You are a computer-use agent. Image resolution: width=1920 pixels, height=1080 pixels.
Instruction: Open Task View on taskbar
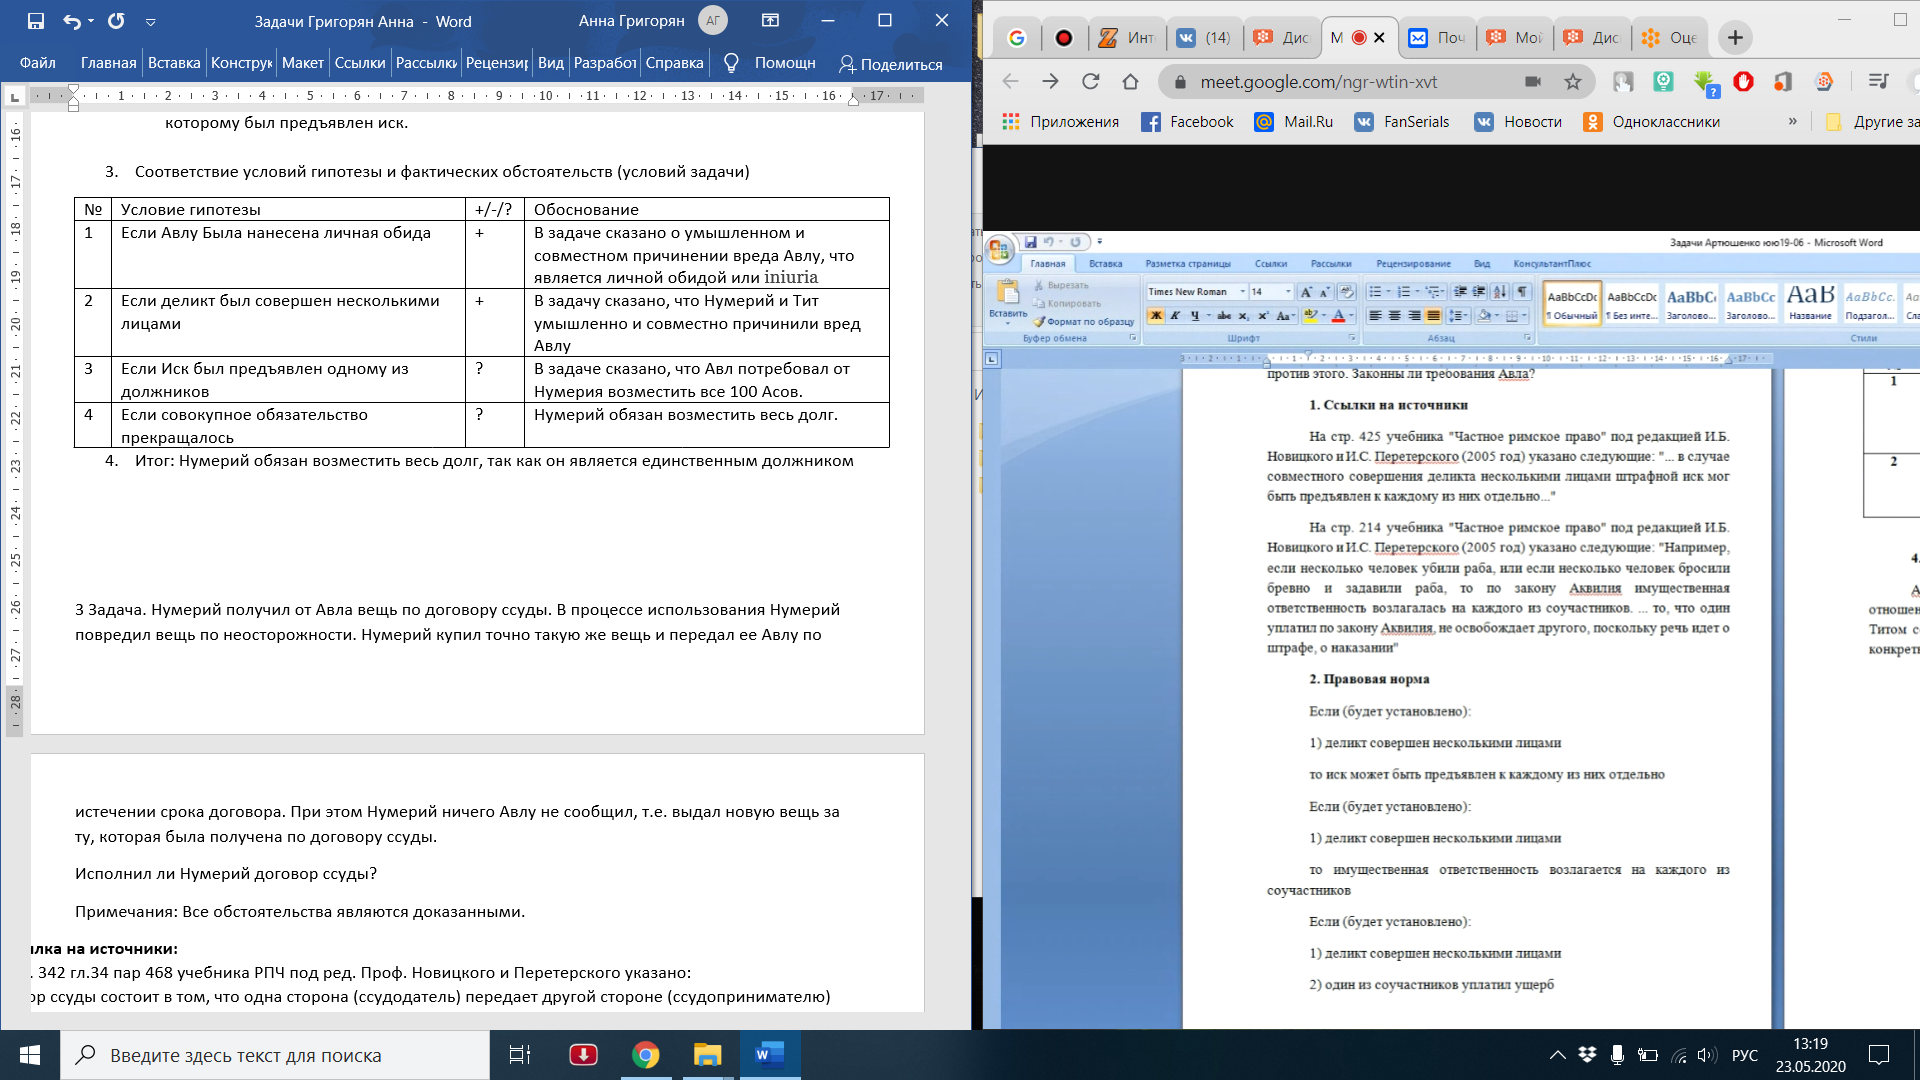(x=520, y=1055)
